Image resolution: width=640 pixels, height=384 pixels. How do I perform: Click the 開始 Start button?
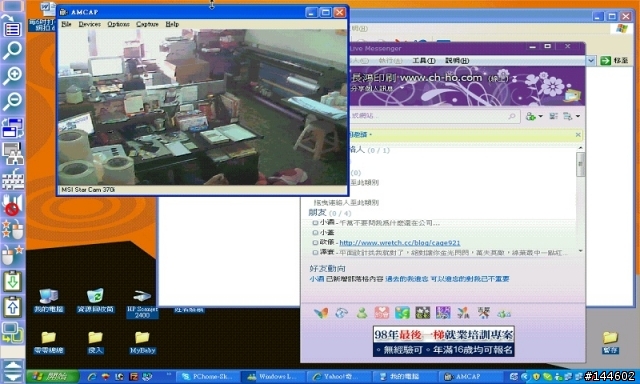tap(53, 376)
